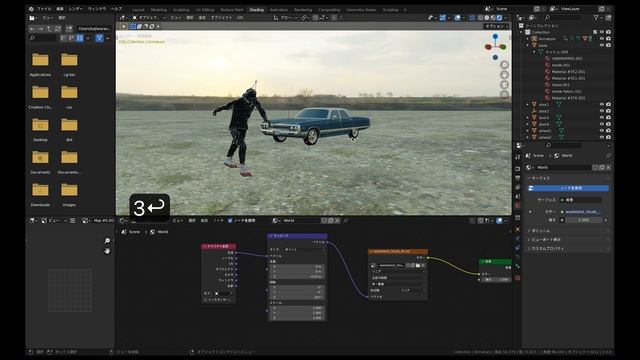
Task: Switch to the Rendering workspace tab
Action: [x=303, y=10]
